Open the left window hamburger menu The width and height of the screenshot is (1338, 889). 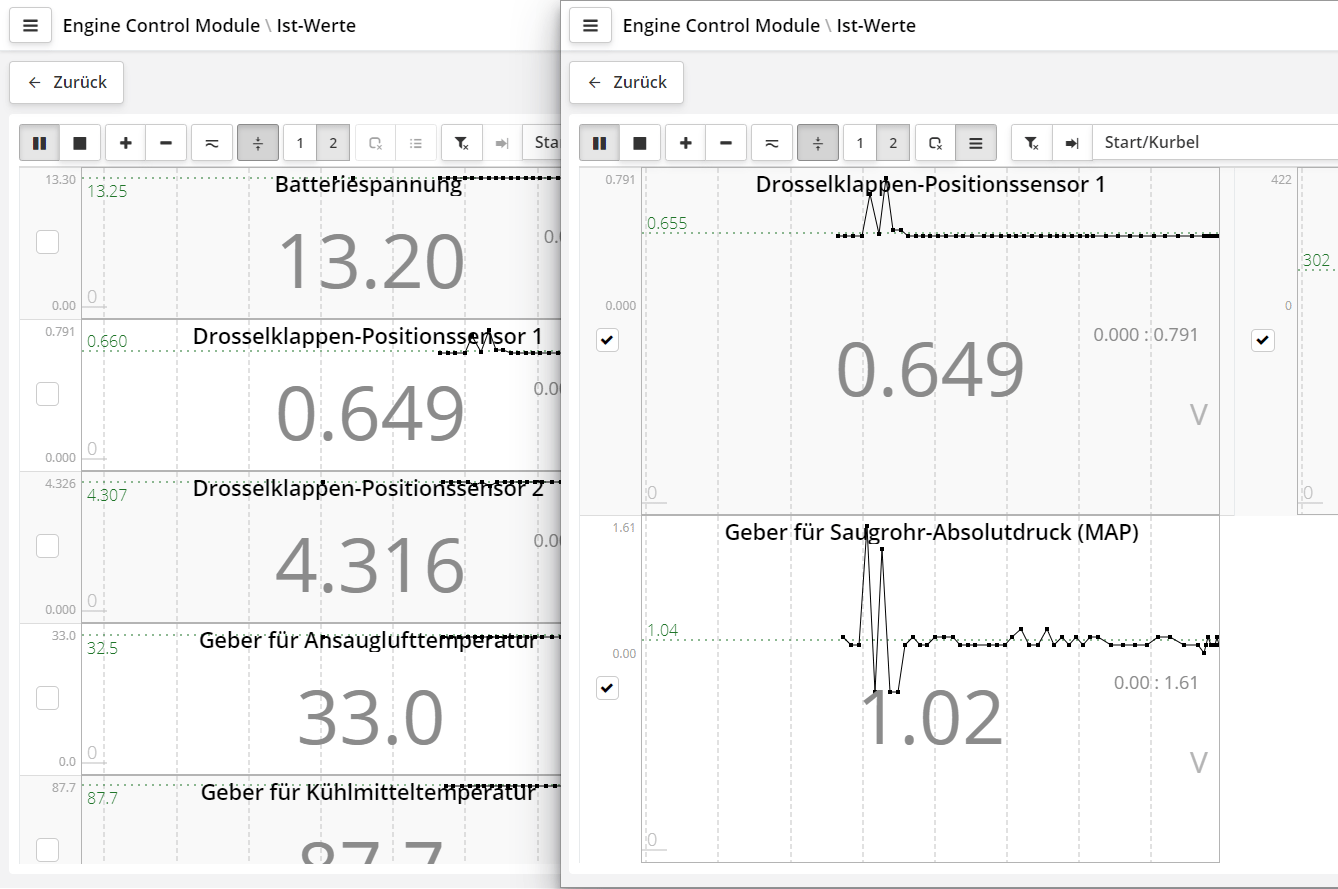[x=30, y=25]
